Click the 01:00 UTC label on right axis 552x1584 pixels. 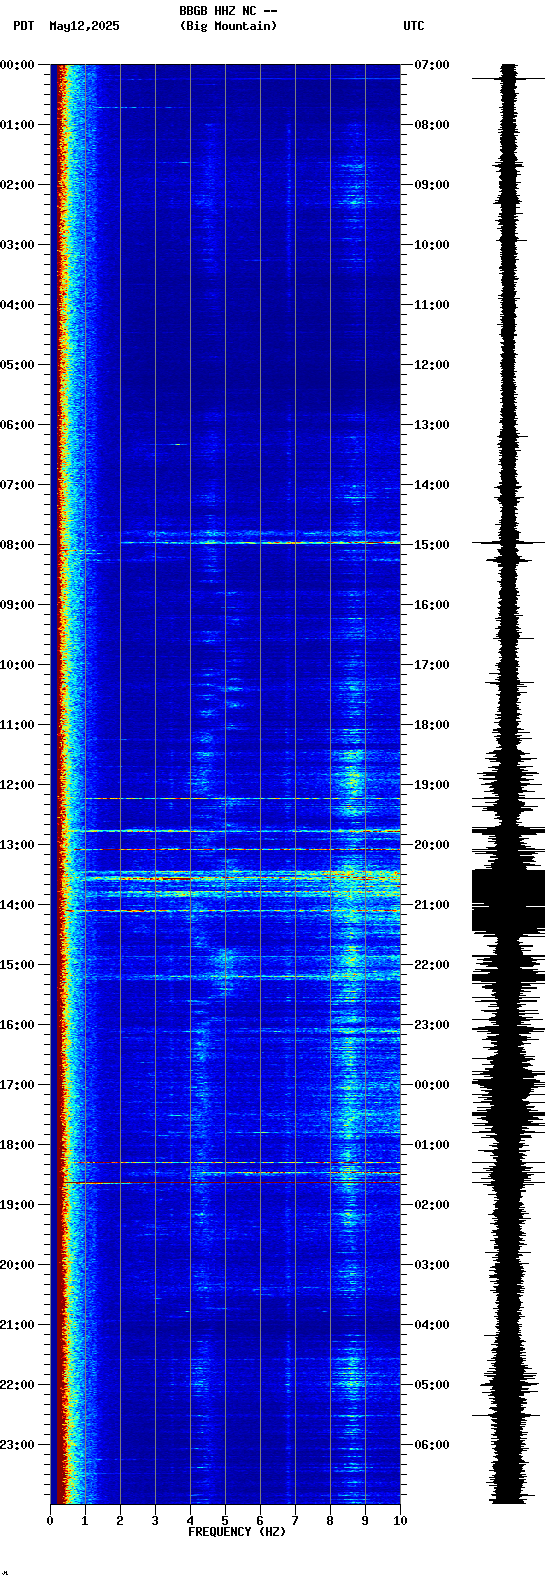tap(432, 1145)
